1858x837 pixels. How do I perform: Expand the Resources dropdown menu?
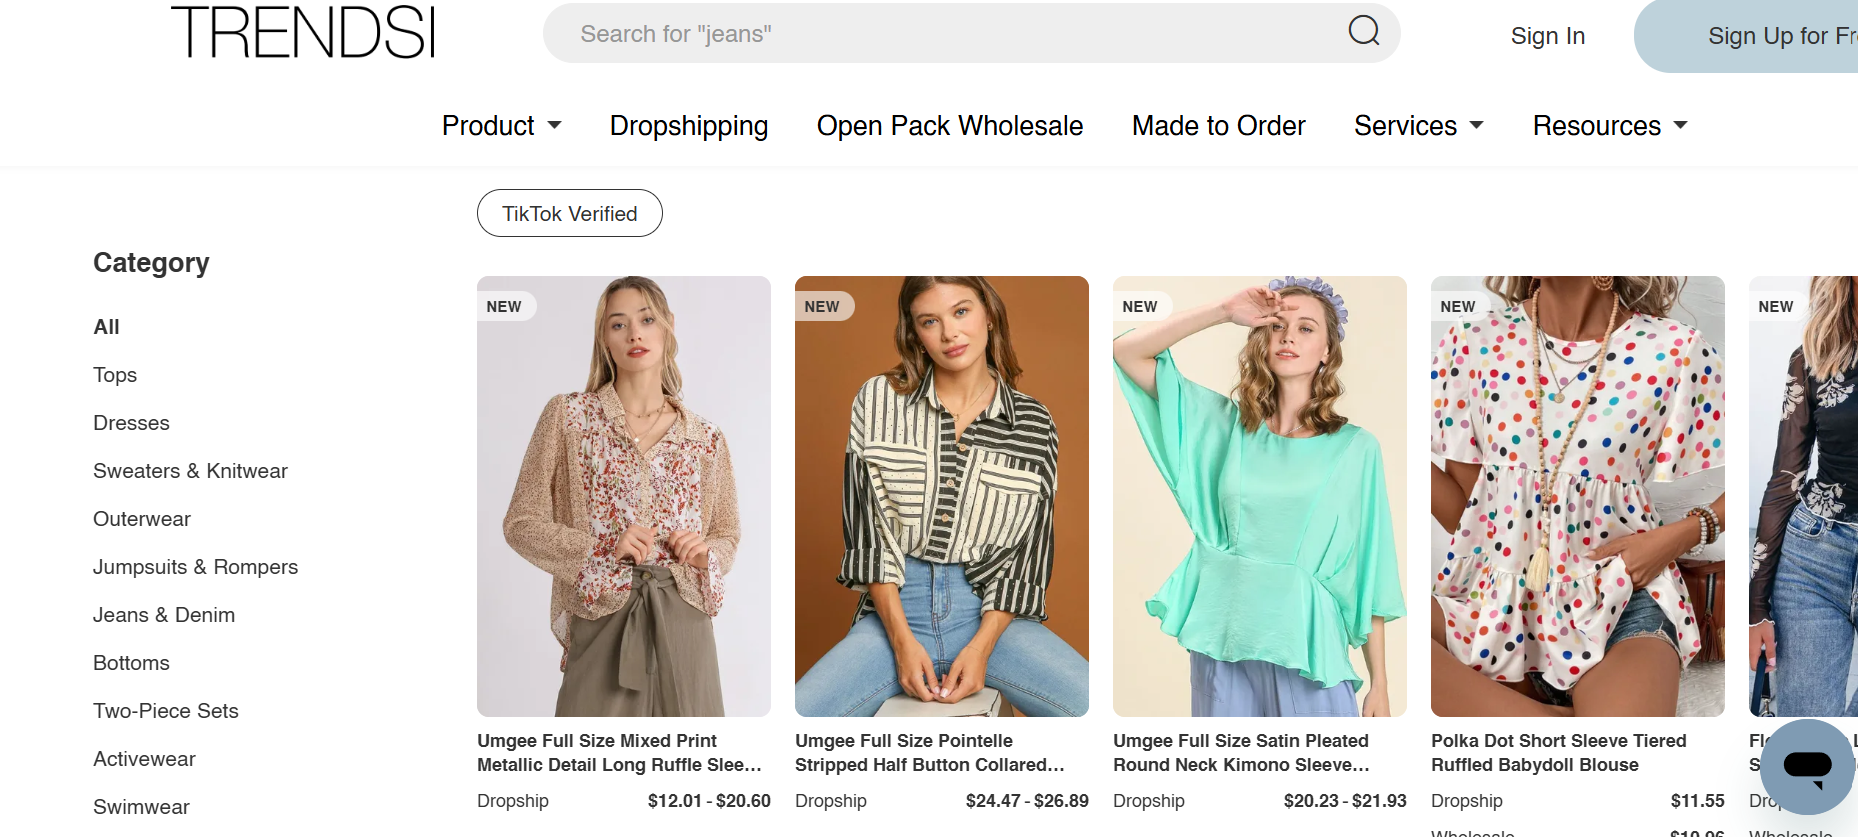coord(1609,126)
